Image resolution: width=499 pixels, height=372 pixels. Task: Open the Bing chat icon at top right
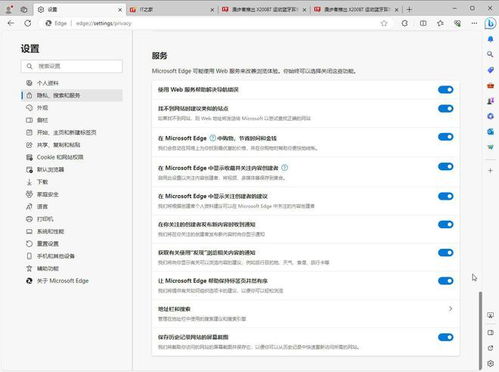click(490, 23)
